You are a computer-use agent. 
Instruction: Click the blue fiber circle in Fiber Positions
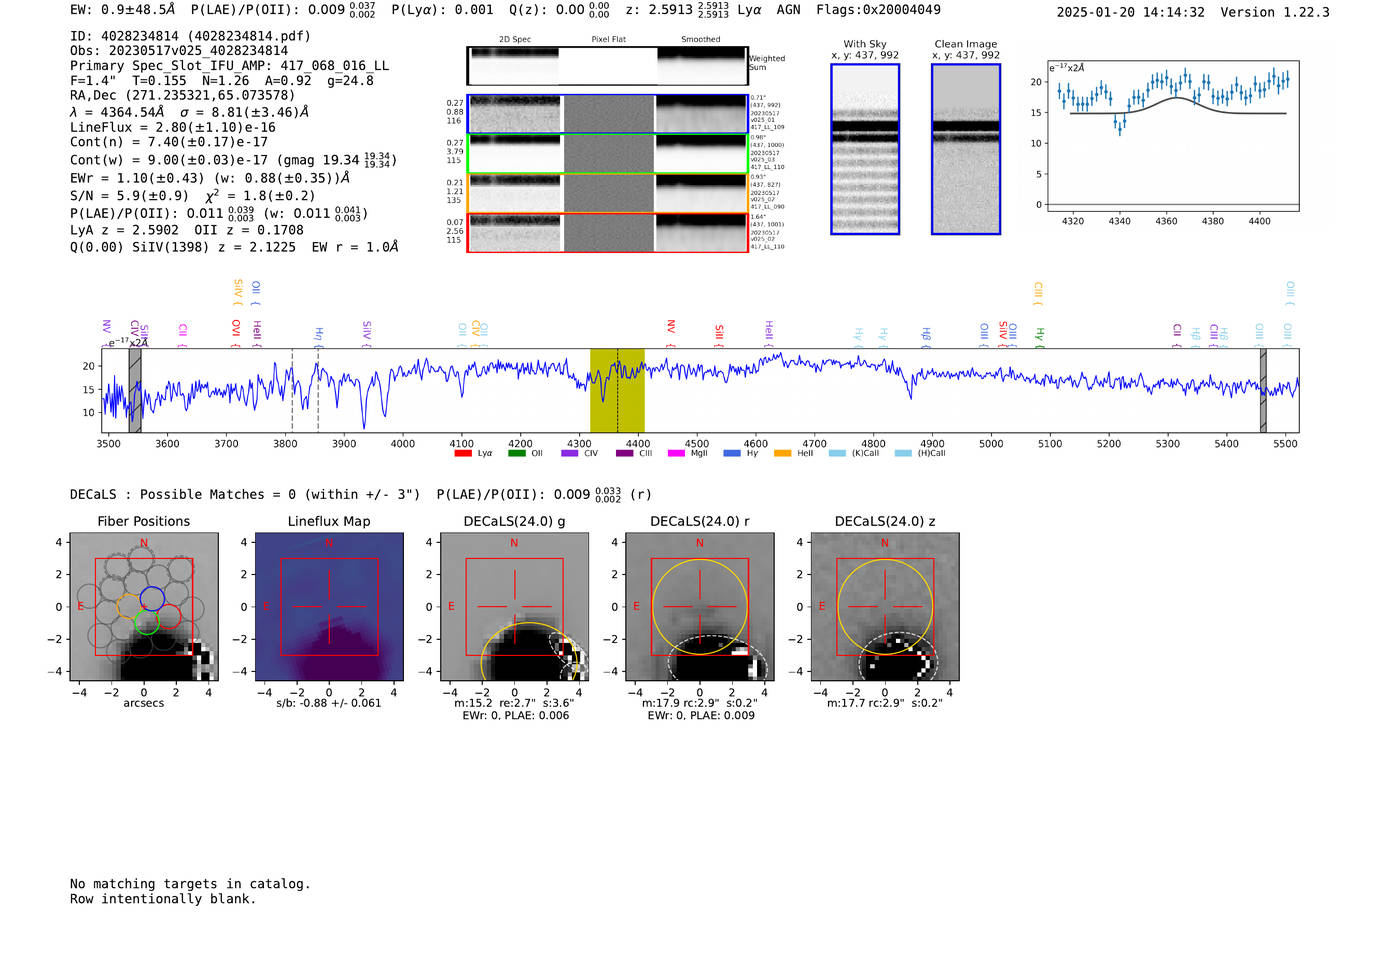(152, 599)
